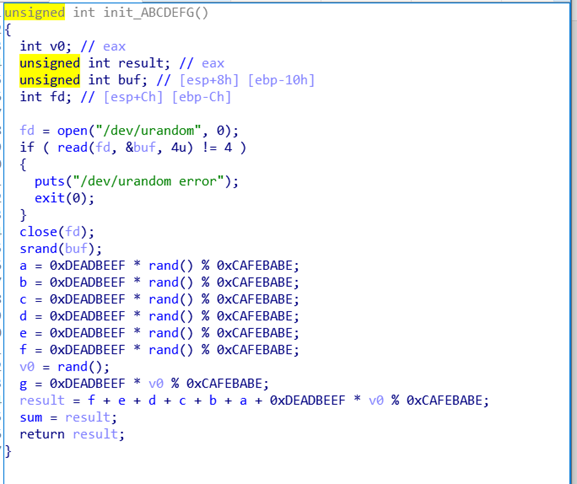Viewport: 577px width, 484px height.
Task: Click the srand function call
Action: 38,249
